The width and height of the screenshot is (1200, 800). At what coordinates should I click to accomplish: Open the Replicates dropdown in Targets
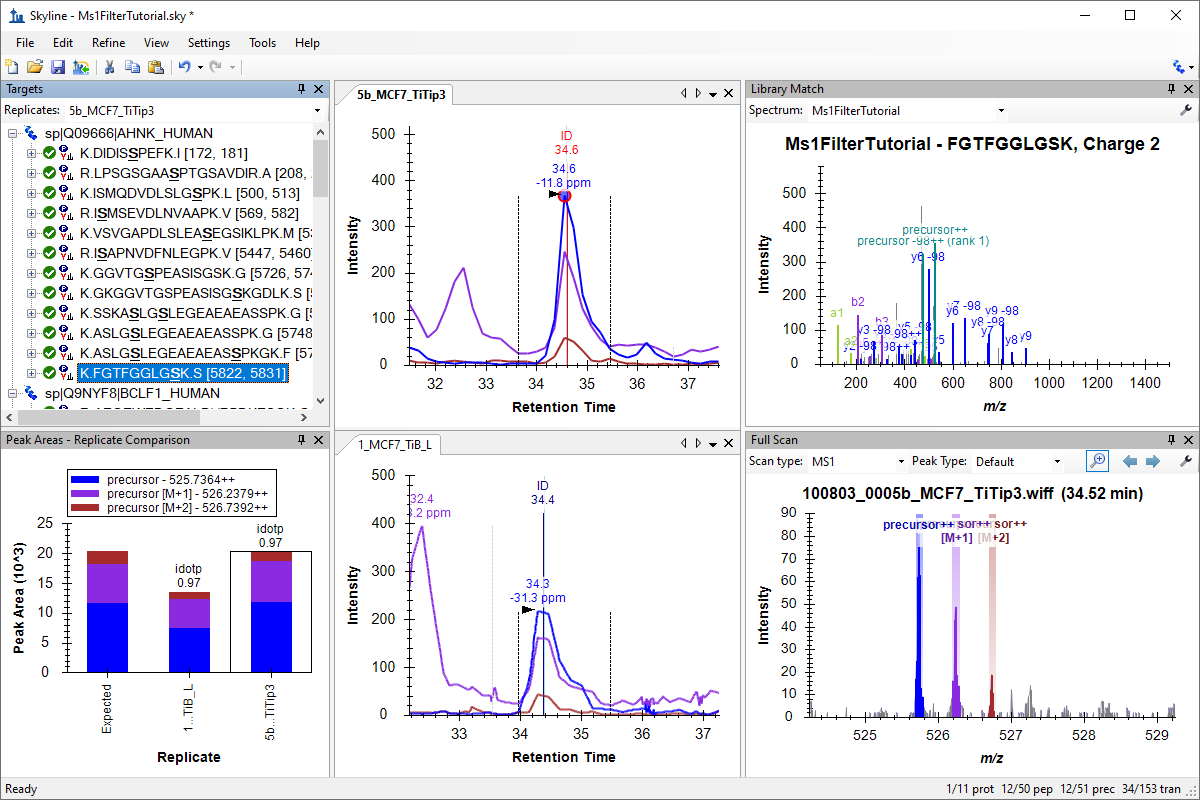tap(317, 111)
